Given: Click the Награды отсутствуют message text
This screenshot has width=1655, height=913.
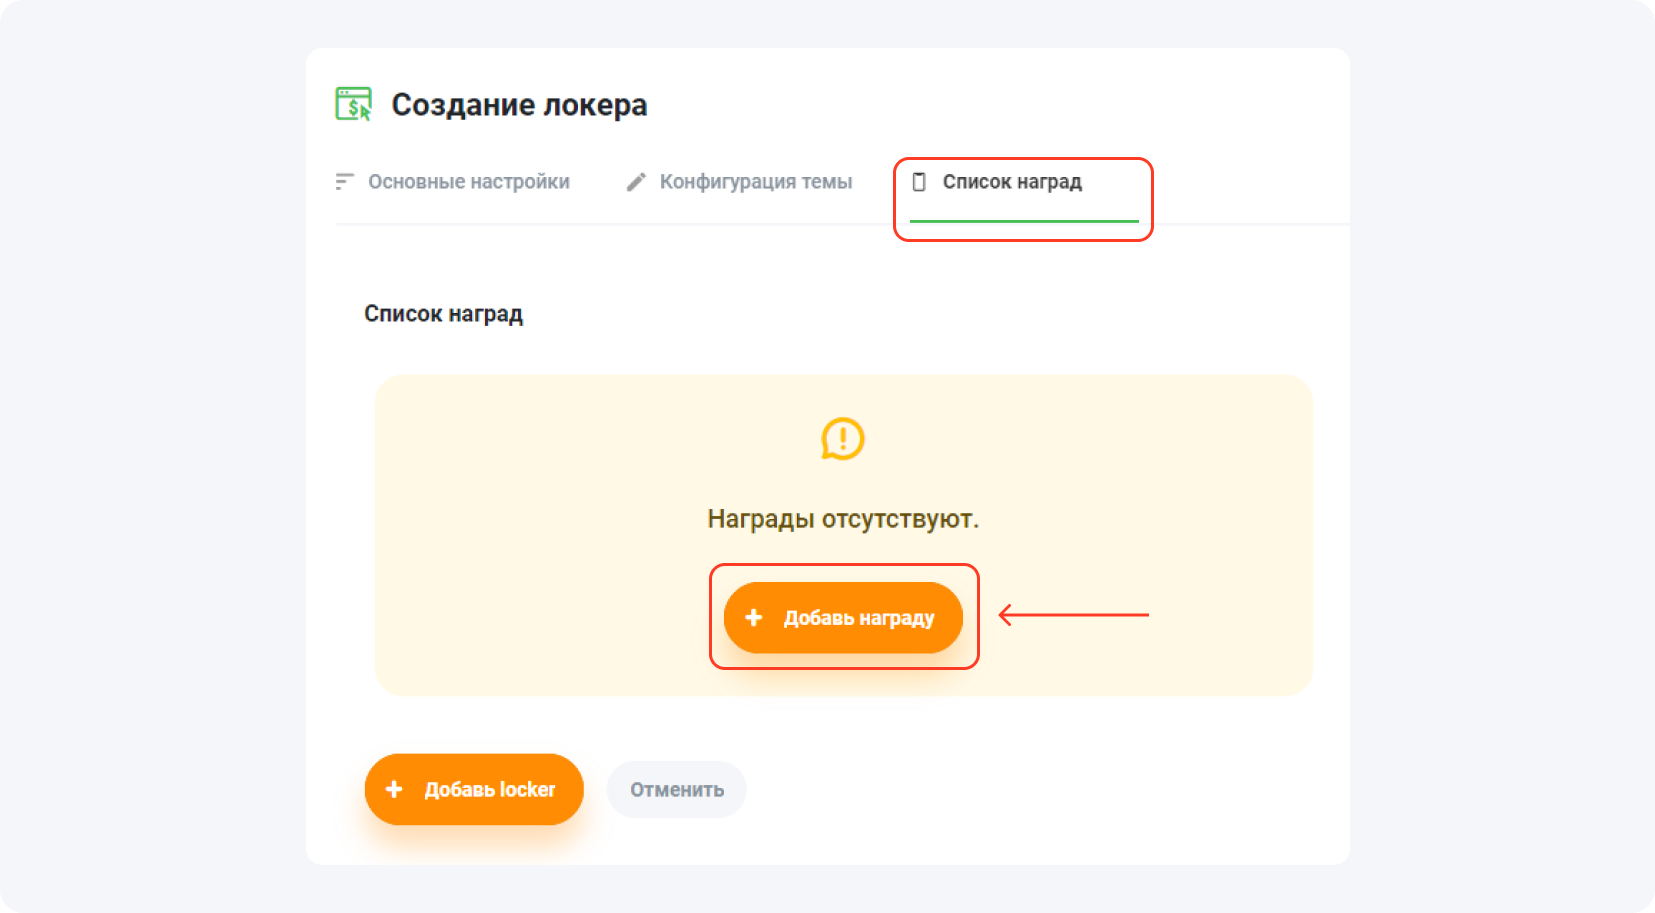Looking at the screenshot, I should tap(843, 519).
